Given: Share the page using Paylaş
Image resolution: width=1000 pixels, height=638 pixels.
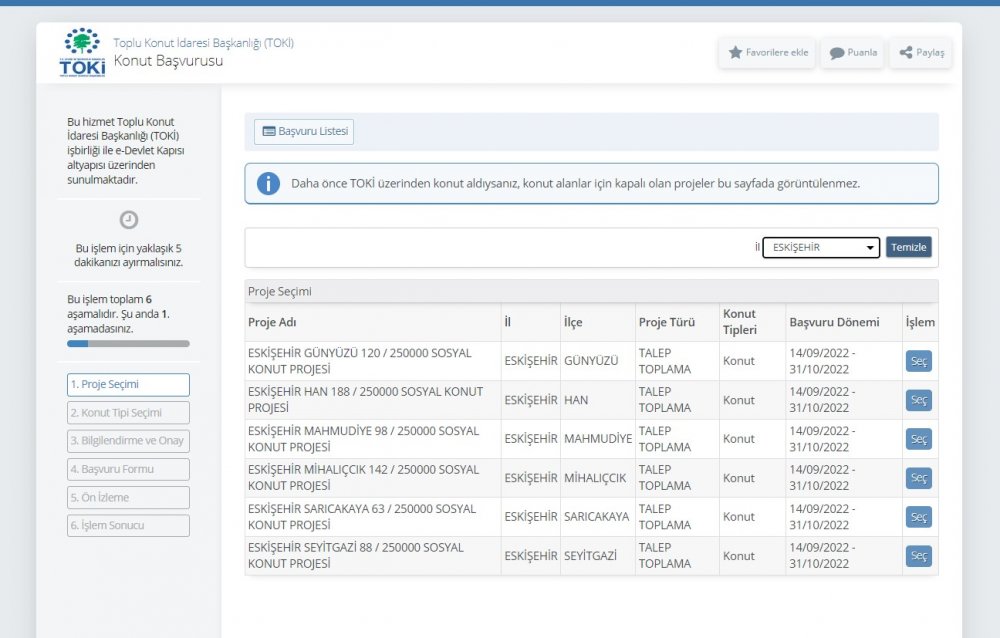Looking at the screenshot, I should 921,52.
